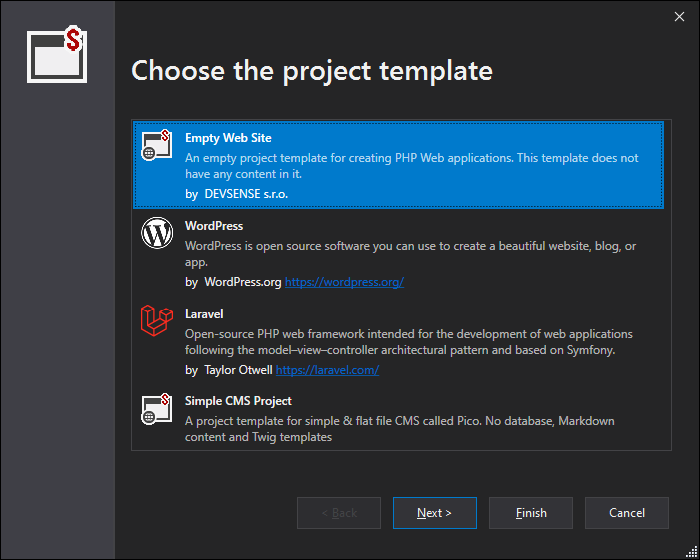
Task: Close the project template dialog
Action: click(x=679, y=17)
